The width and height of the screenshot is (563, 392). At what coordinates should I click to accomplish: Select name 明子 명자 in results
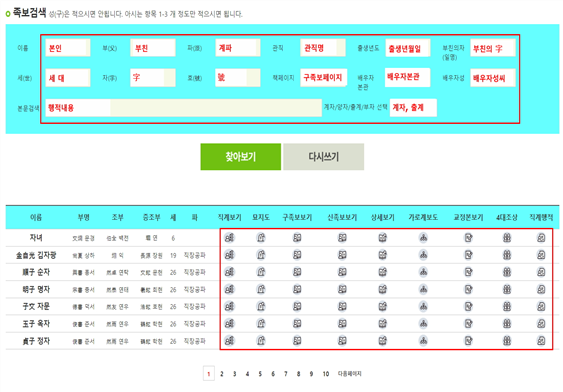point(36,289)
